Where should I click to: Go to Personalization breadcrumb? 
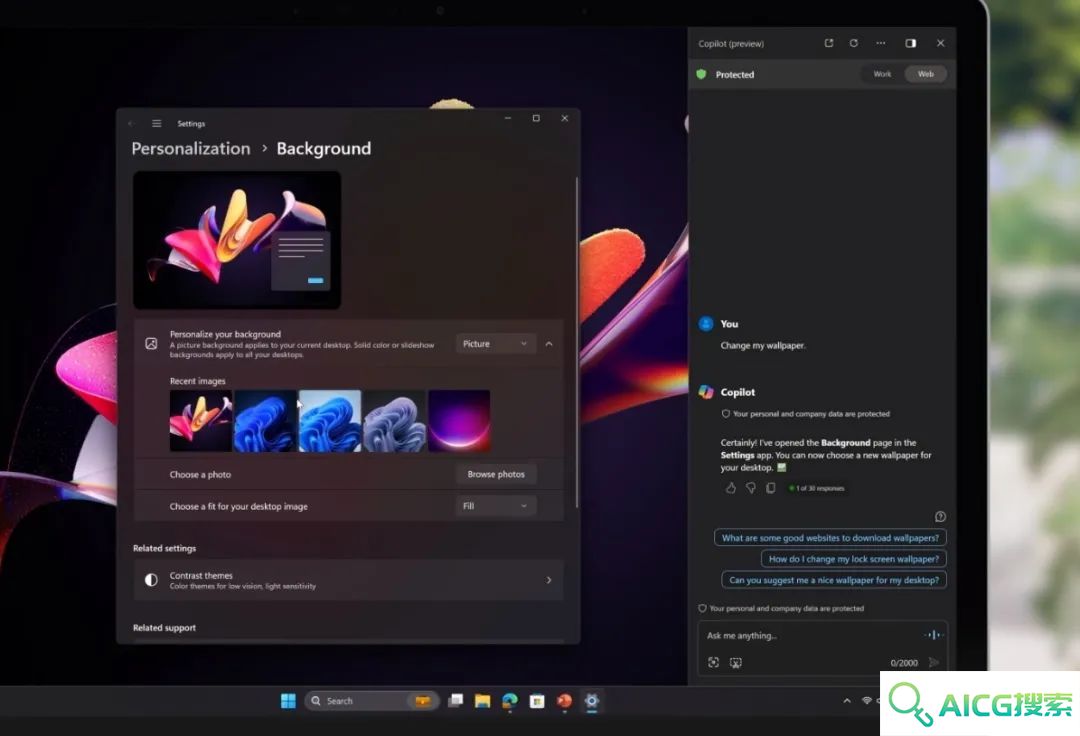[x=191, y=149]
